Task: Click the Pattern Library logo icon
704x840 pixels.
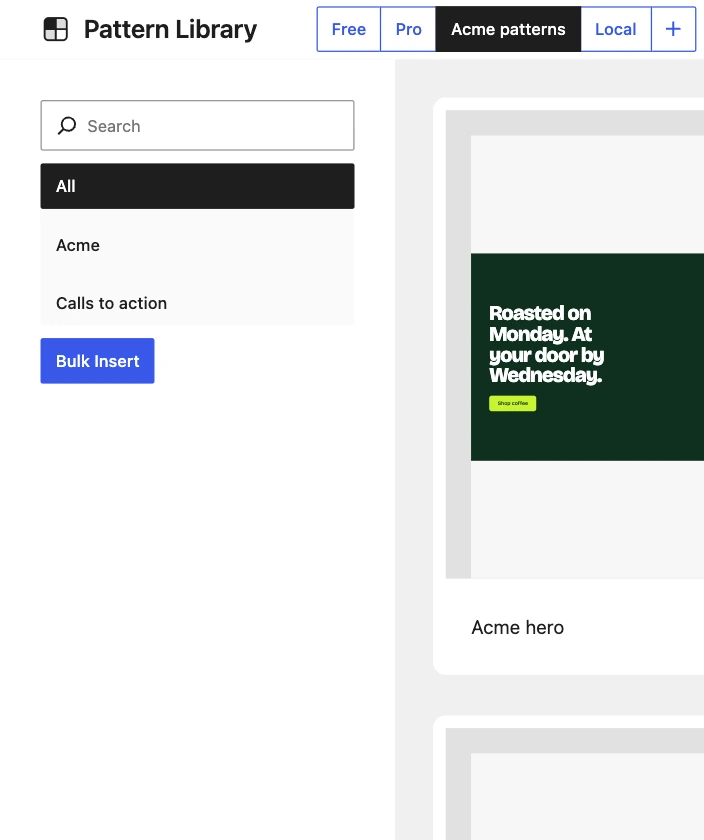Action: [56, 29]
